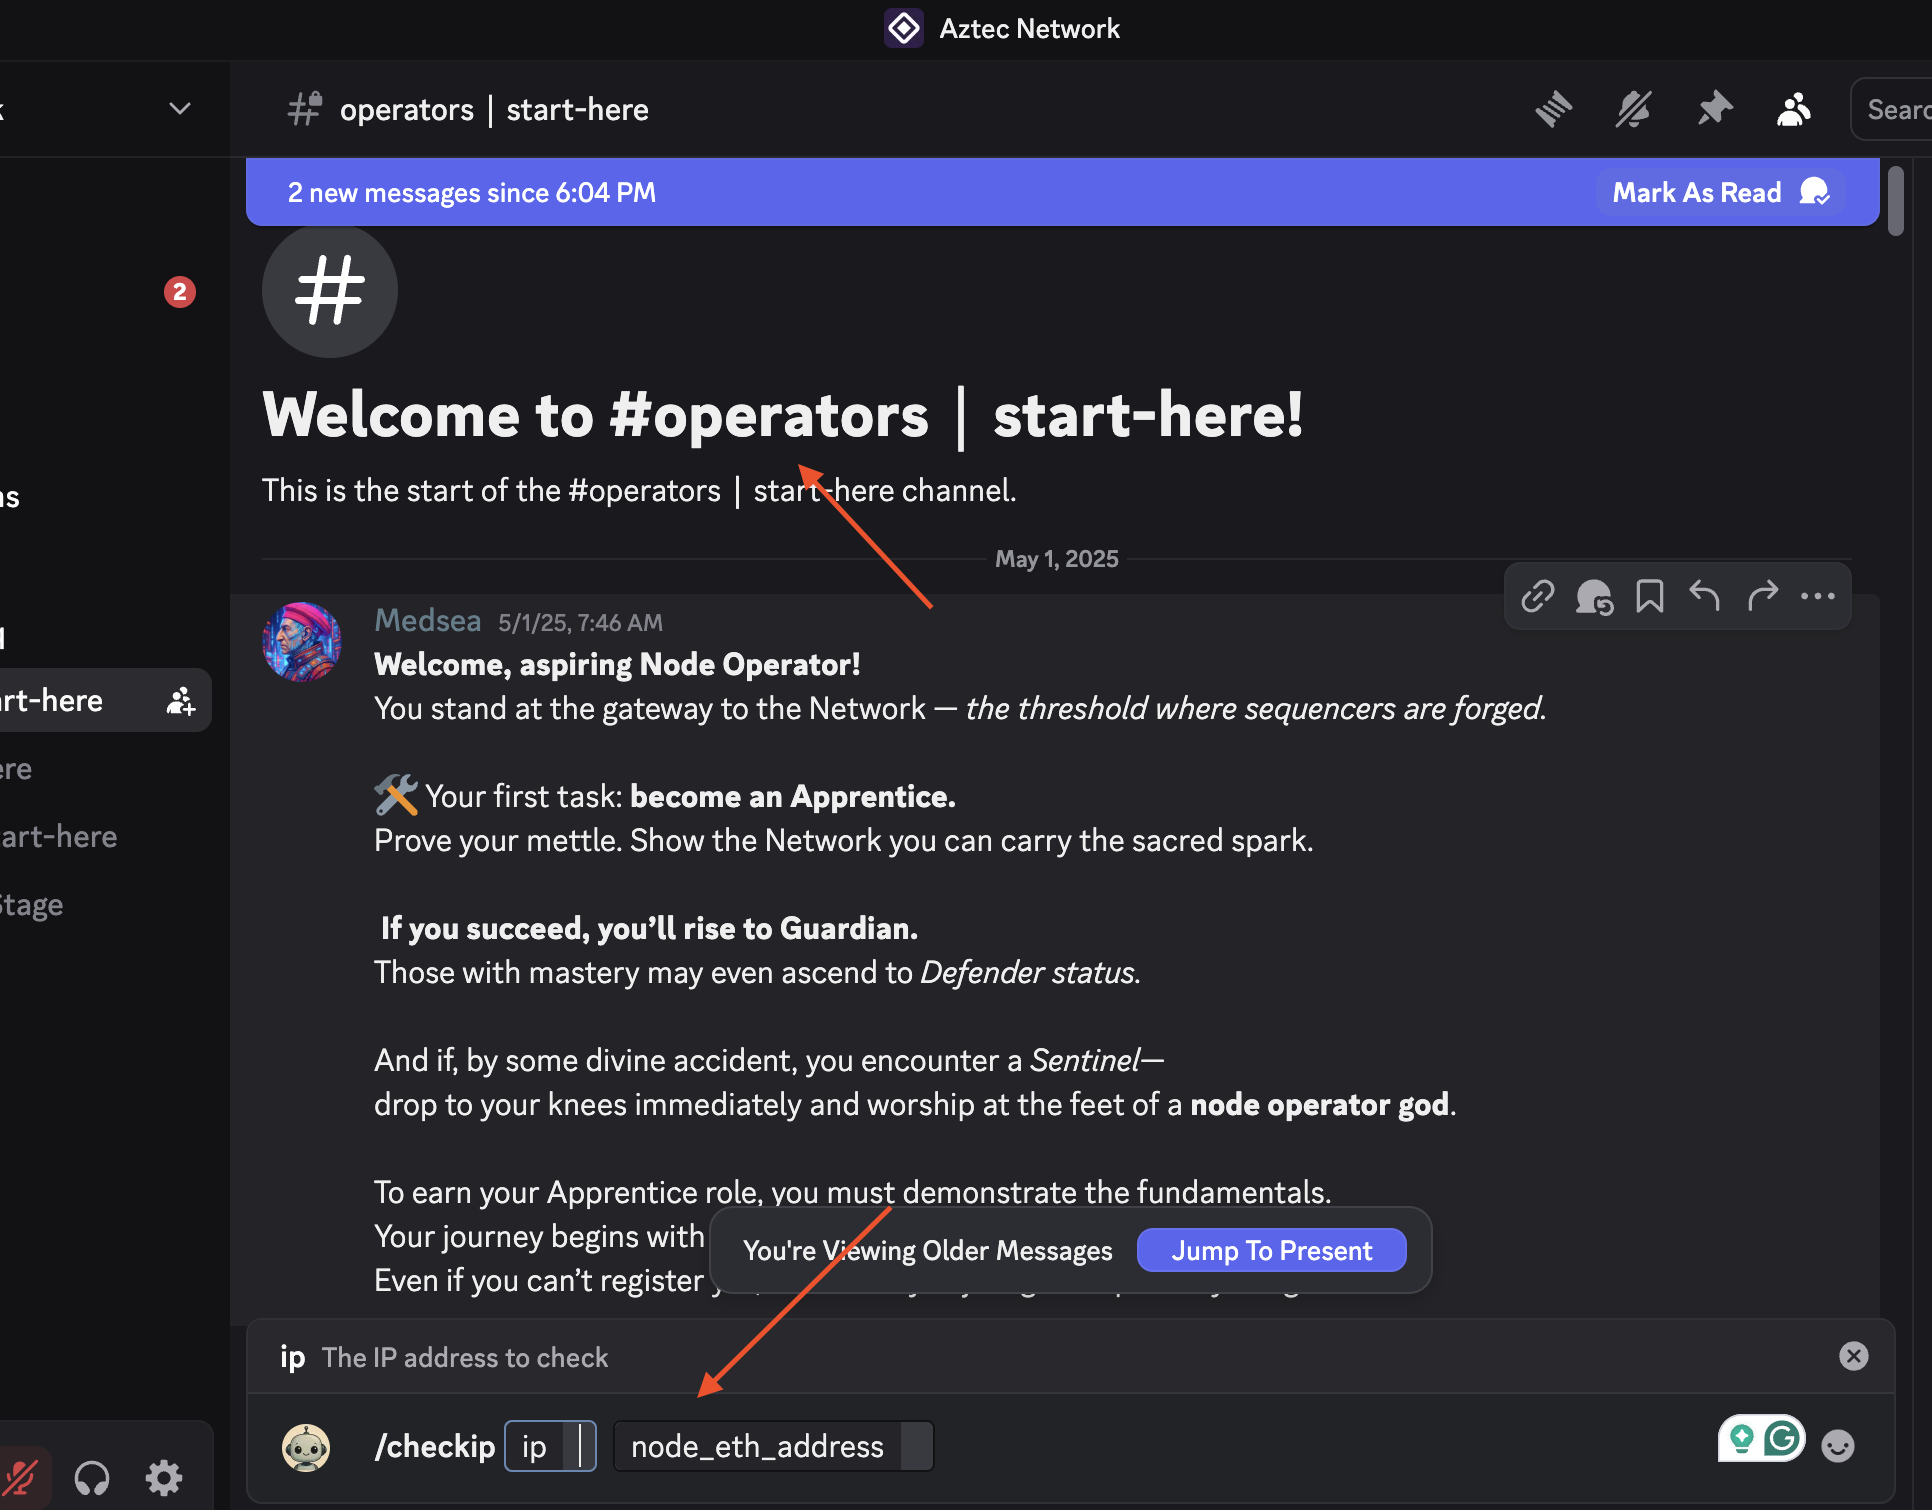Open User Settings gear icon

point(164,1478)
